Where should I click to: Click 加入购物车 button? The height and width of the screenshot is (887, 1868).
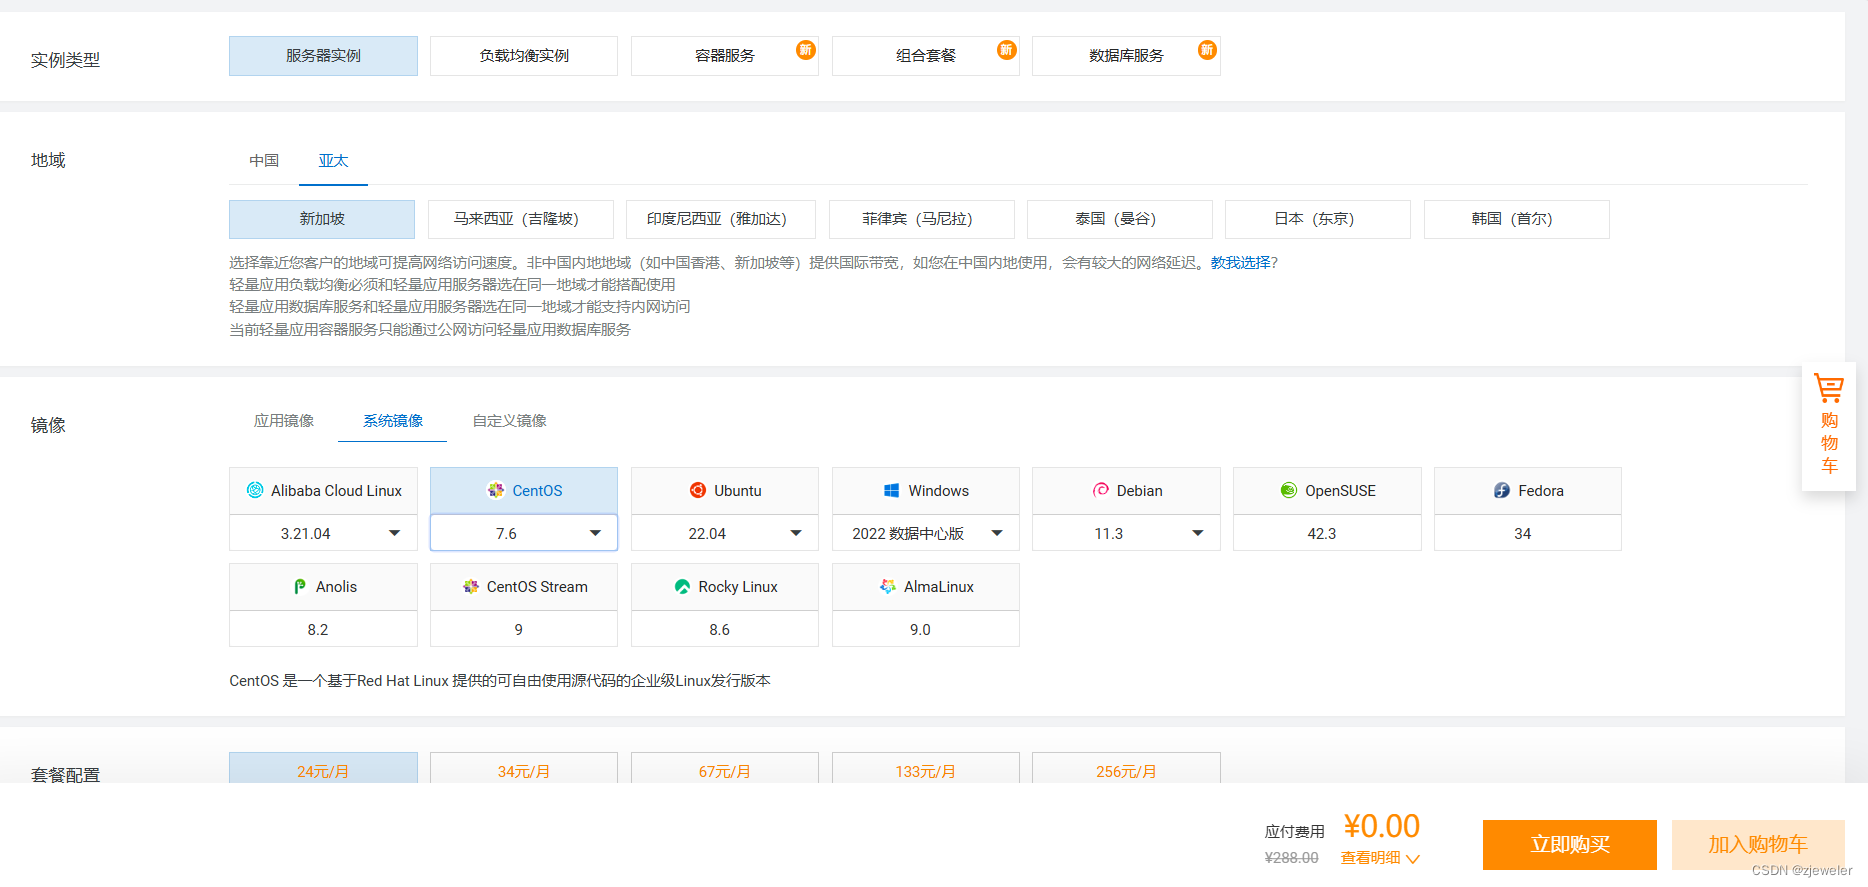coord(1758,845)
